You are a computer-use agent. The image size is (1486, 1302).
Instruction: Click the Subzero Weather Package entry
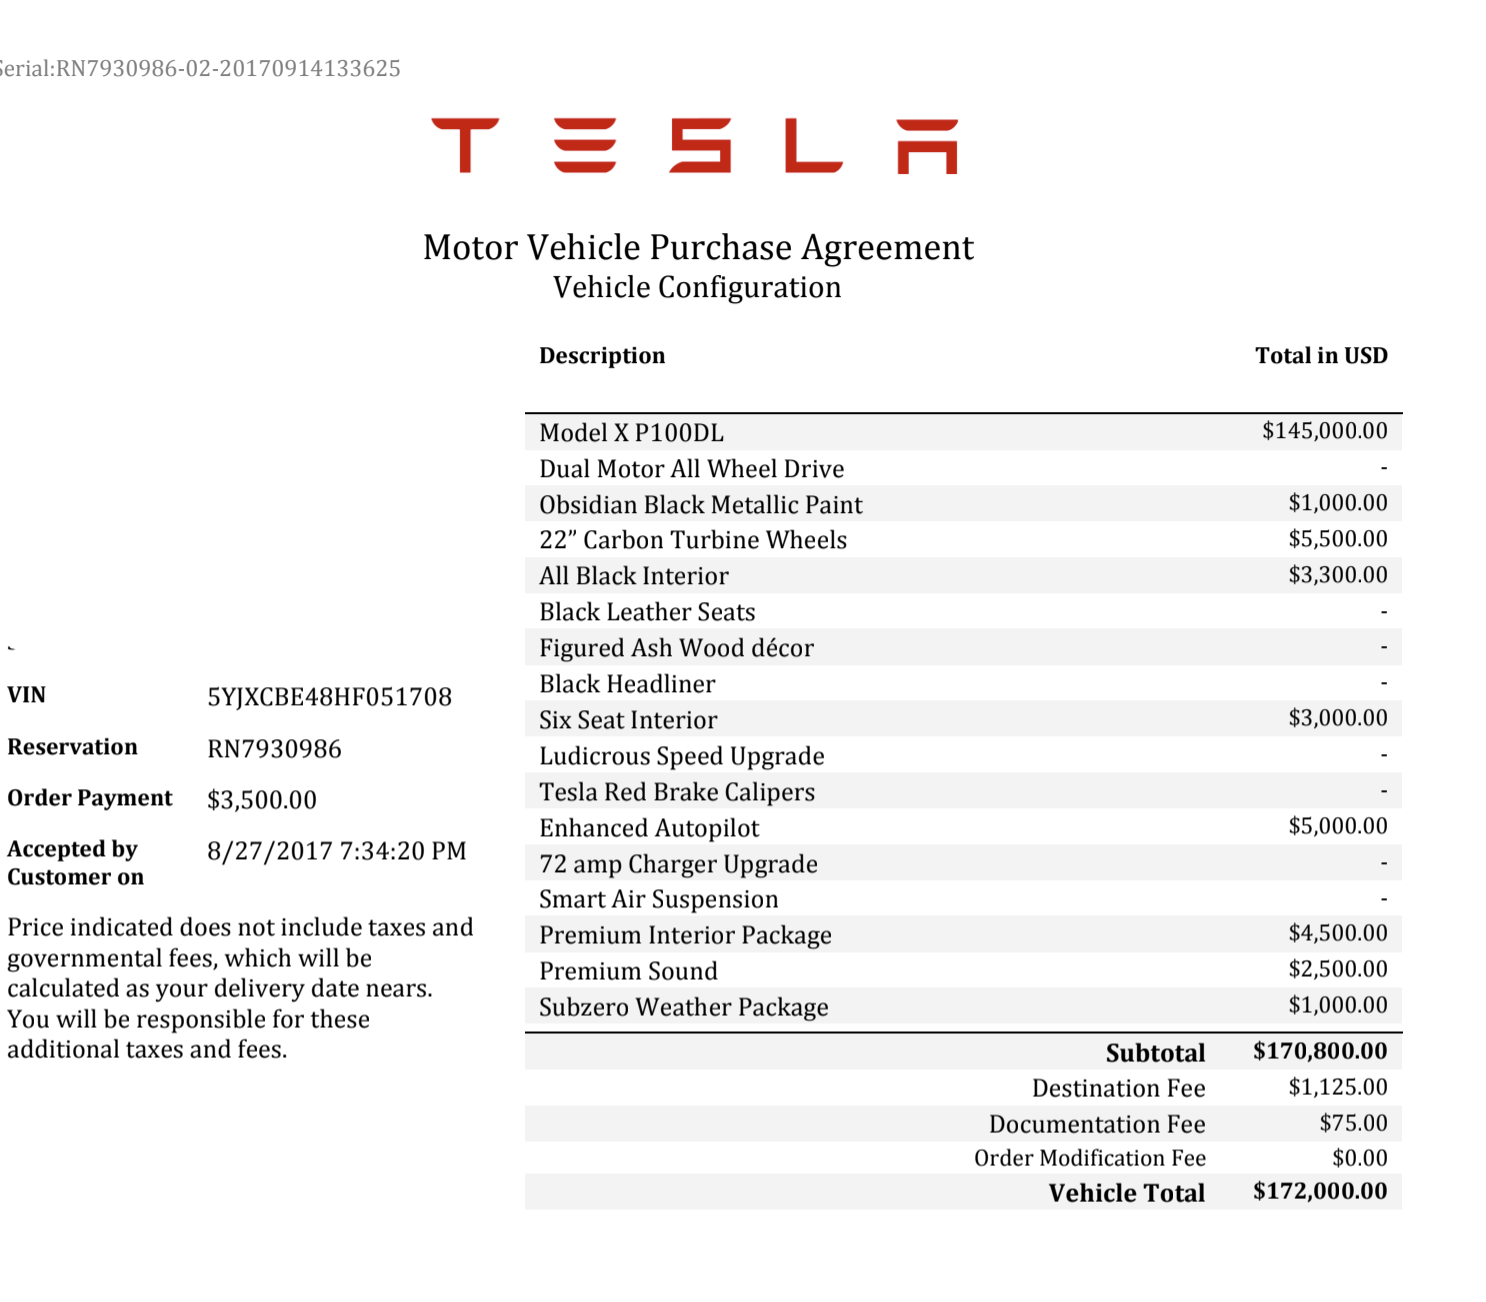coord(683,1007)
